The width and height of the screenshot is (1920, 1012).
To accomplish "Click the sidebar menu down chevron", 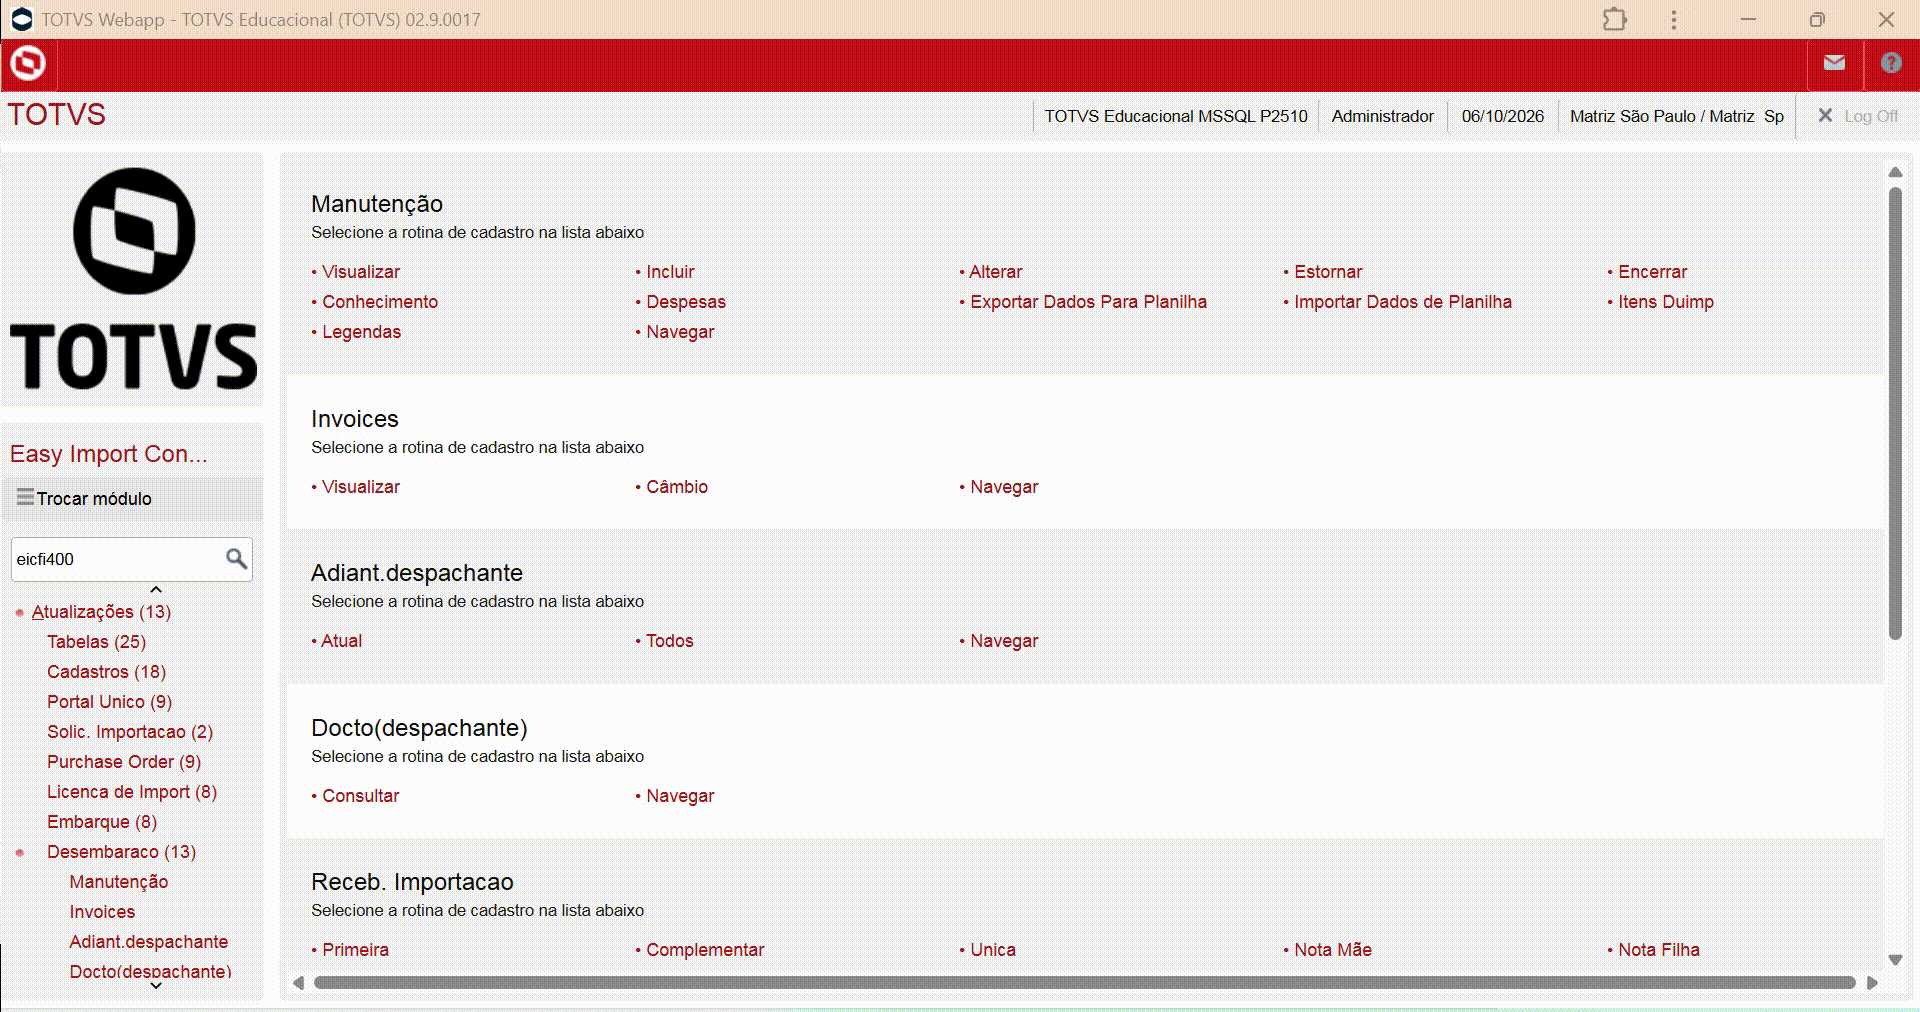I will coord(156,986).
